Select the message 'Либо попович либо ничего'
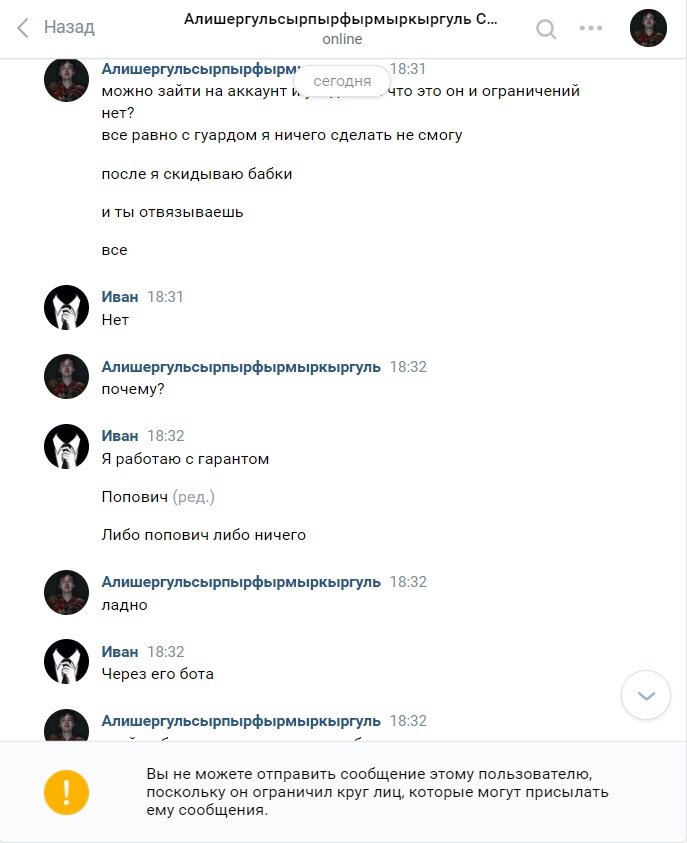The image size is (687, 843). 204,535
